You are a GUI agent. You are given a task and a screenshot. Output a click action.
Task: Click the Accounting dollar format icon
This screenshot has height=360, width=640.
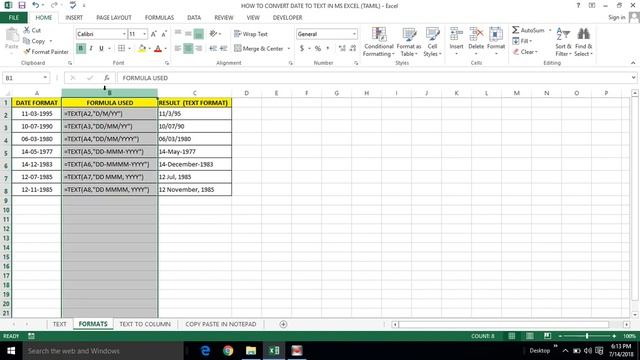(x=302, y=49)
